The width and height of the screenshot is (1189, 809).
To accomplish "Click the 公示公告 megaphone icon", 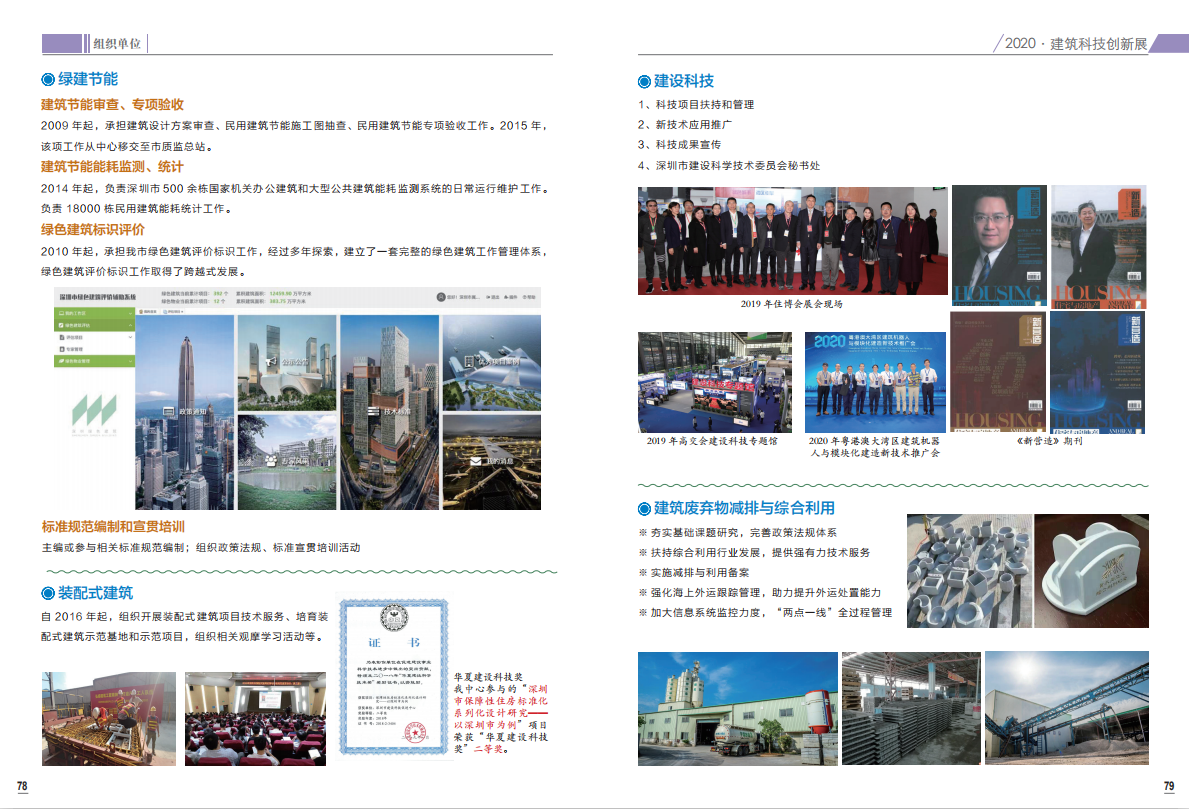I will click(x=270, y=362).
